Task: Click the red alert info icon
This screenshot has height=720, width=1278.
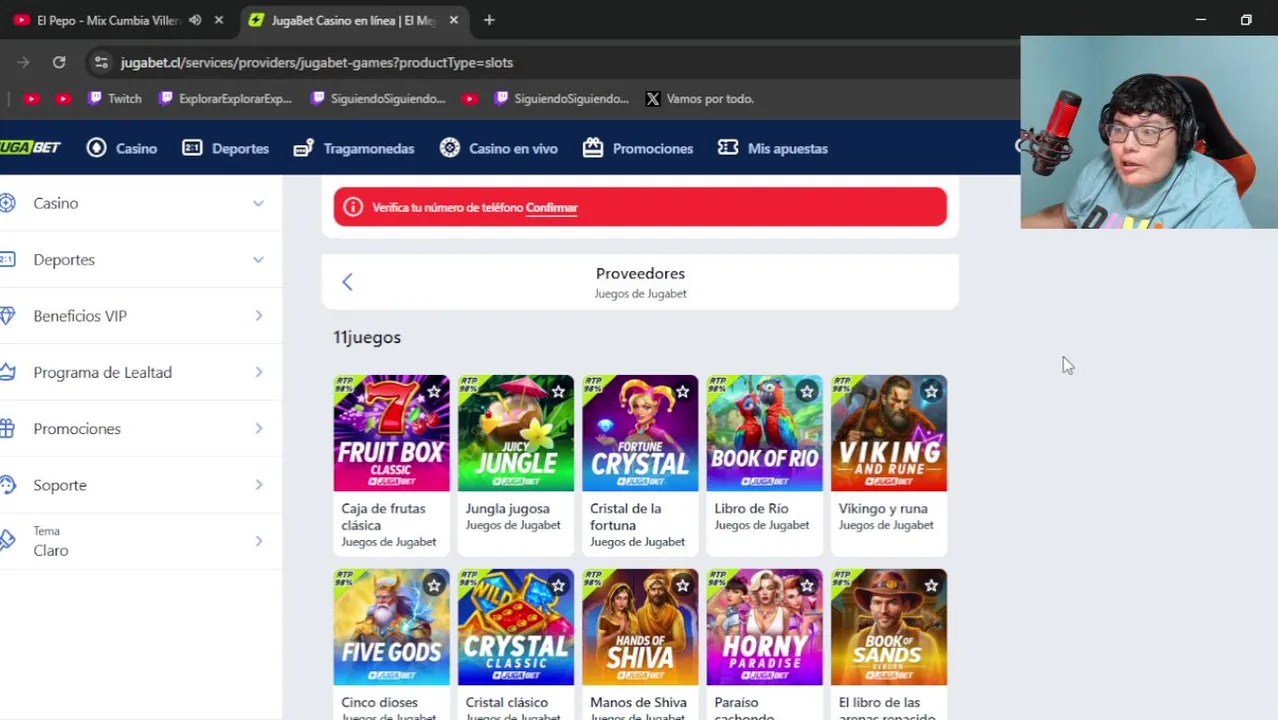Action: pos(353,207)
